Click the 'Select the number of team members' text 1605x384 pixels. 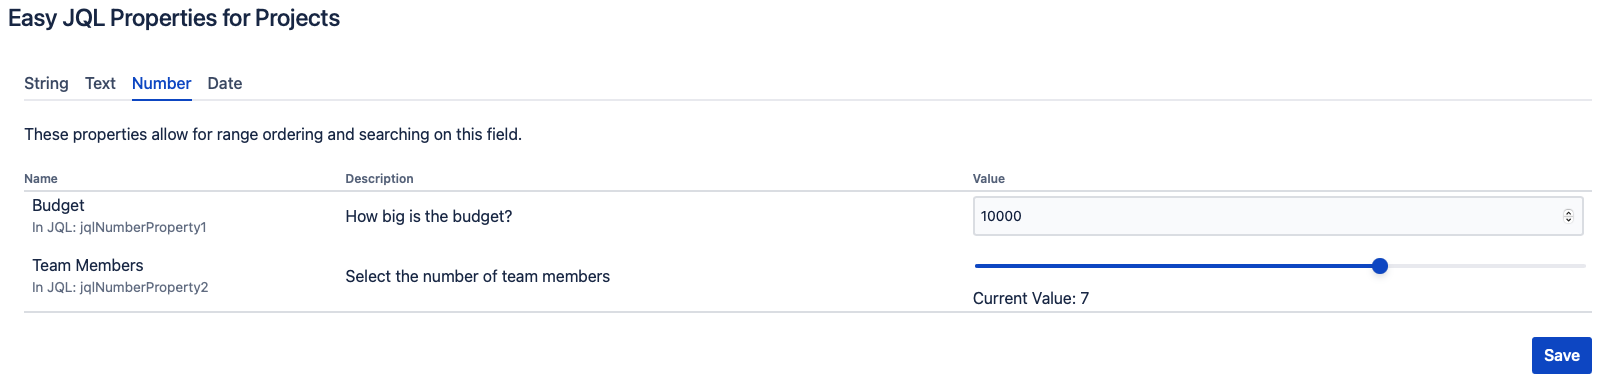coord(477,276)
